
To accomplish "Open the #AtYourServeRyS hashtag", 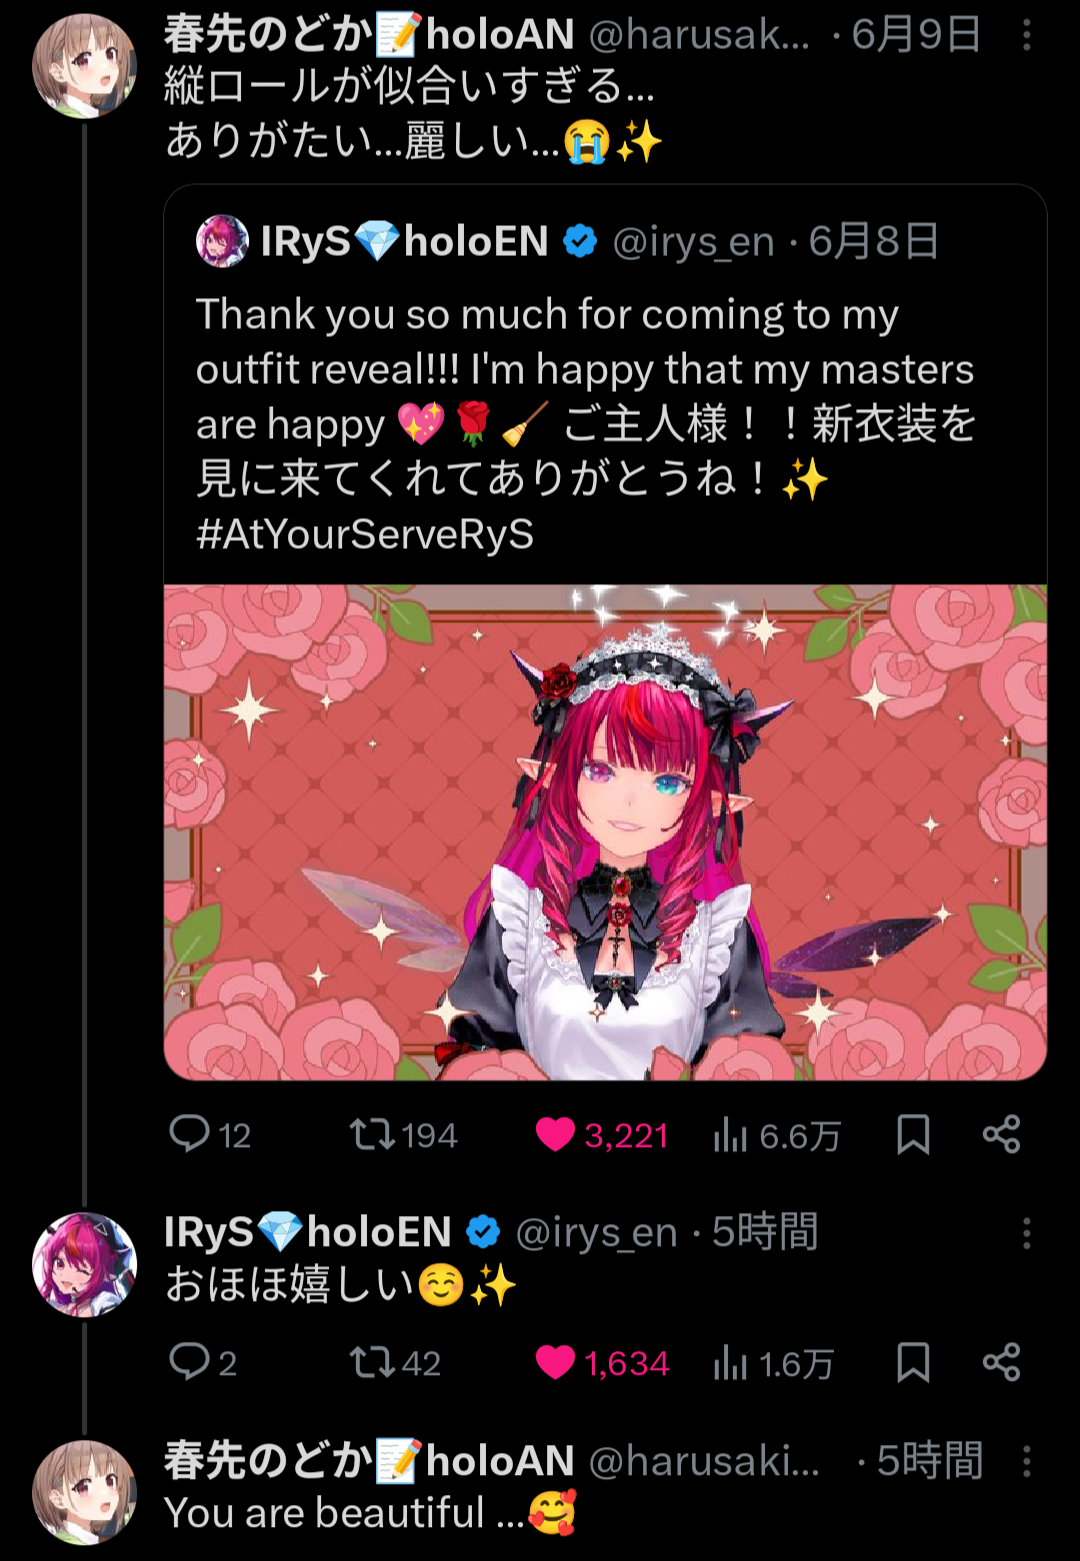I will tap(365, 534).
